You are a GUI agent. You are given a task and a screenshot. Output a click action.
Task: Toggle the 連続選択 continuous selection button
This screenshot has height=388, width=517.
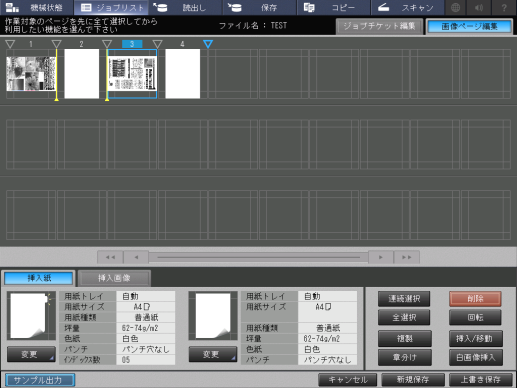(404, 299)
